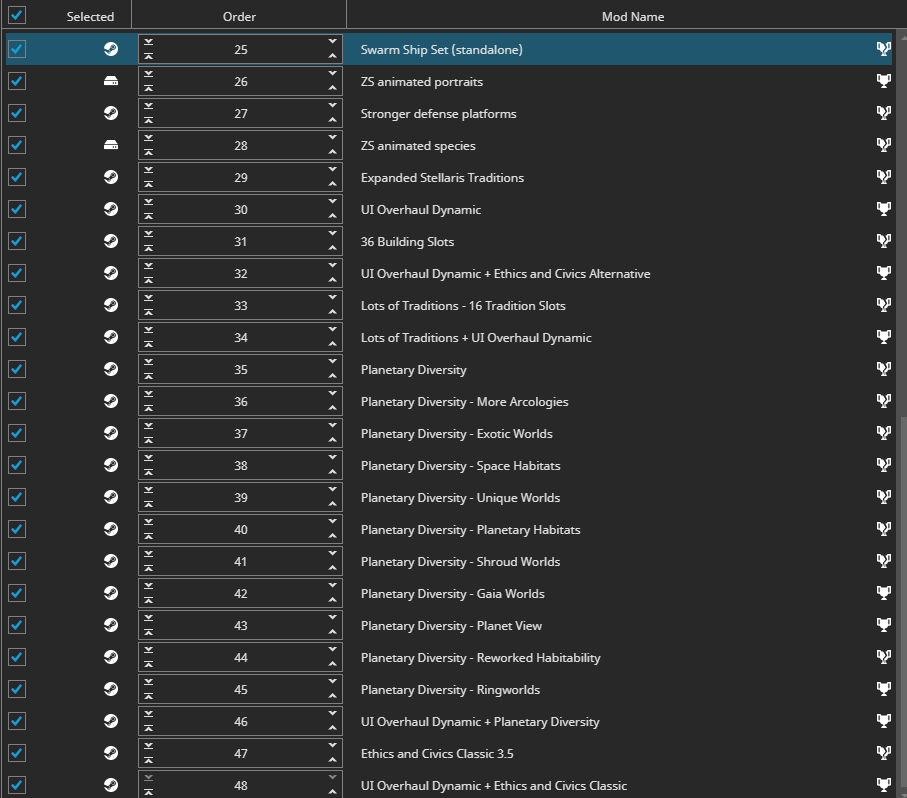Viewport: 907px width, 798px height.
Task: Uncheck the Swarm Ship Set (standalone) mod
Action: [x=17, y=49]
